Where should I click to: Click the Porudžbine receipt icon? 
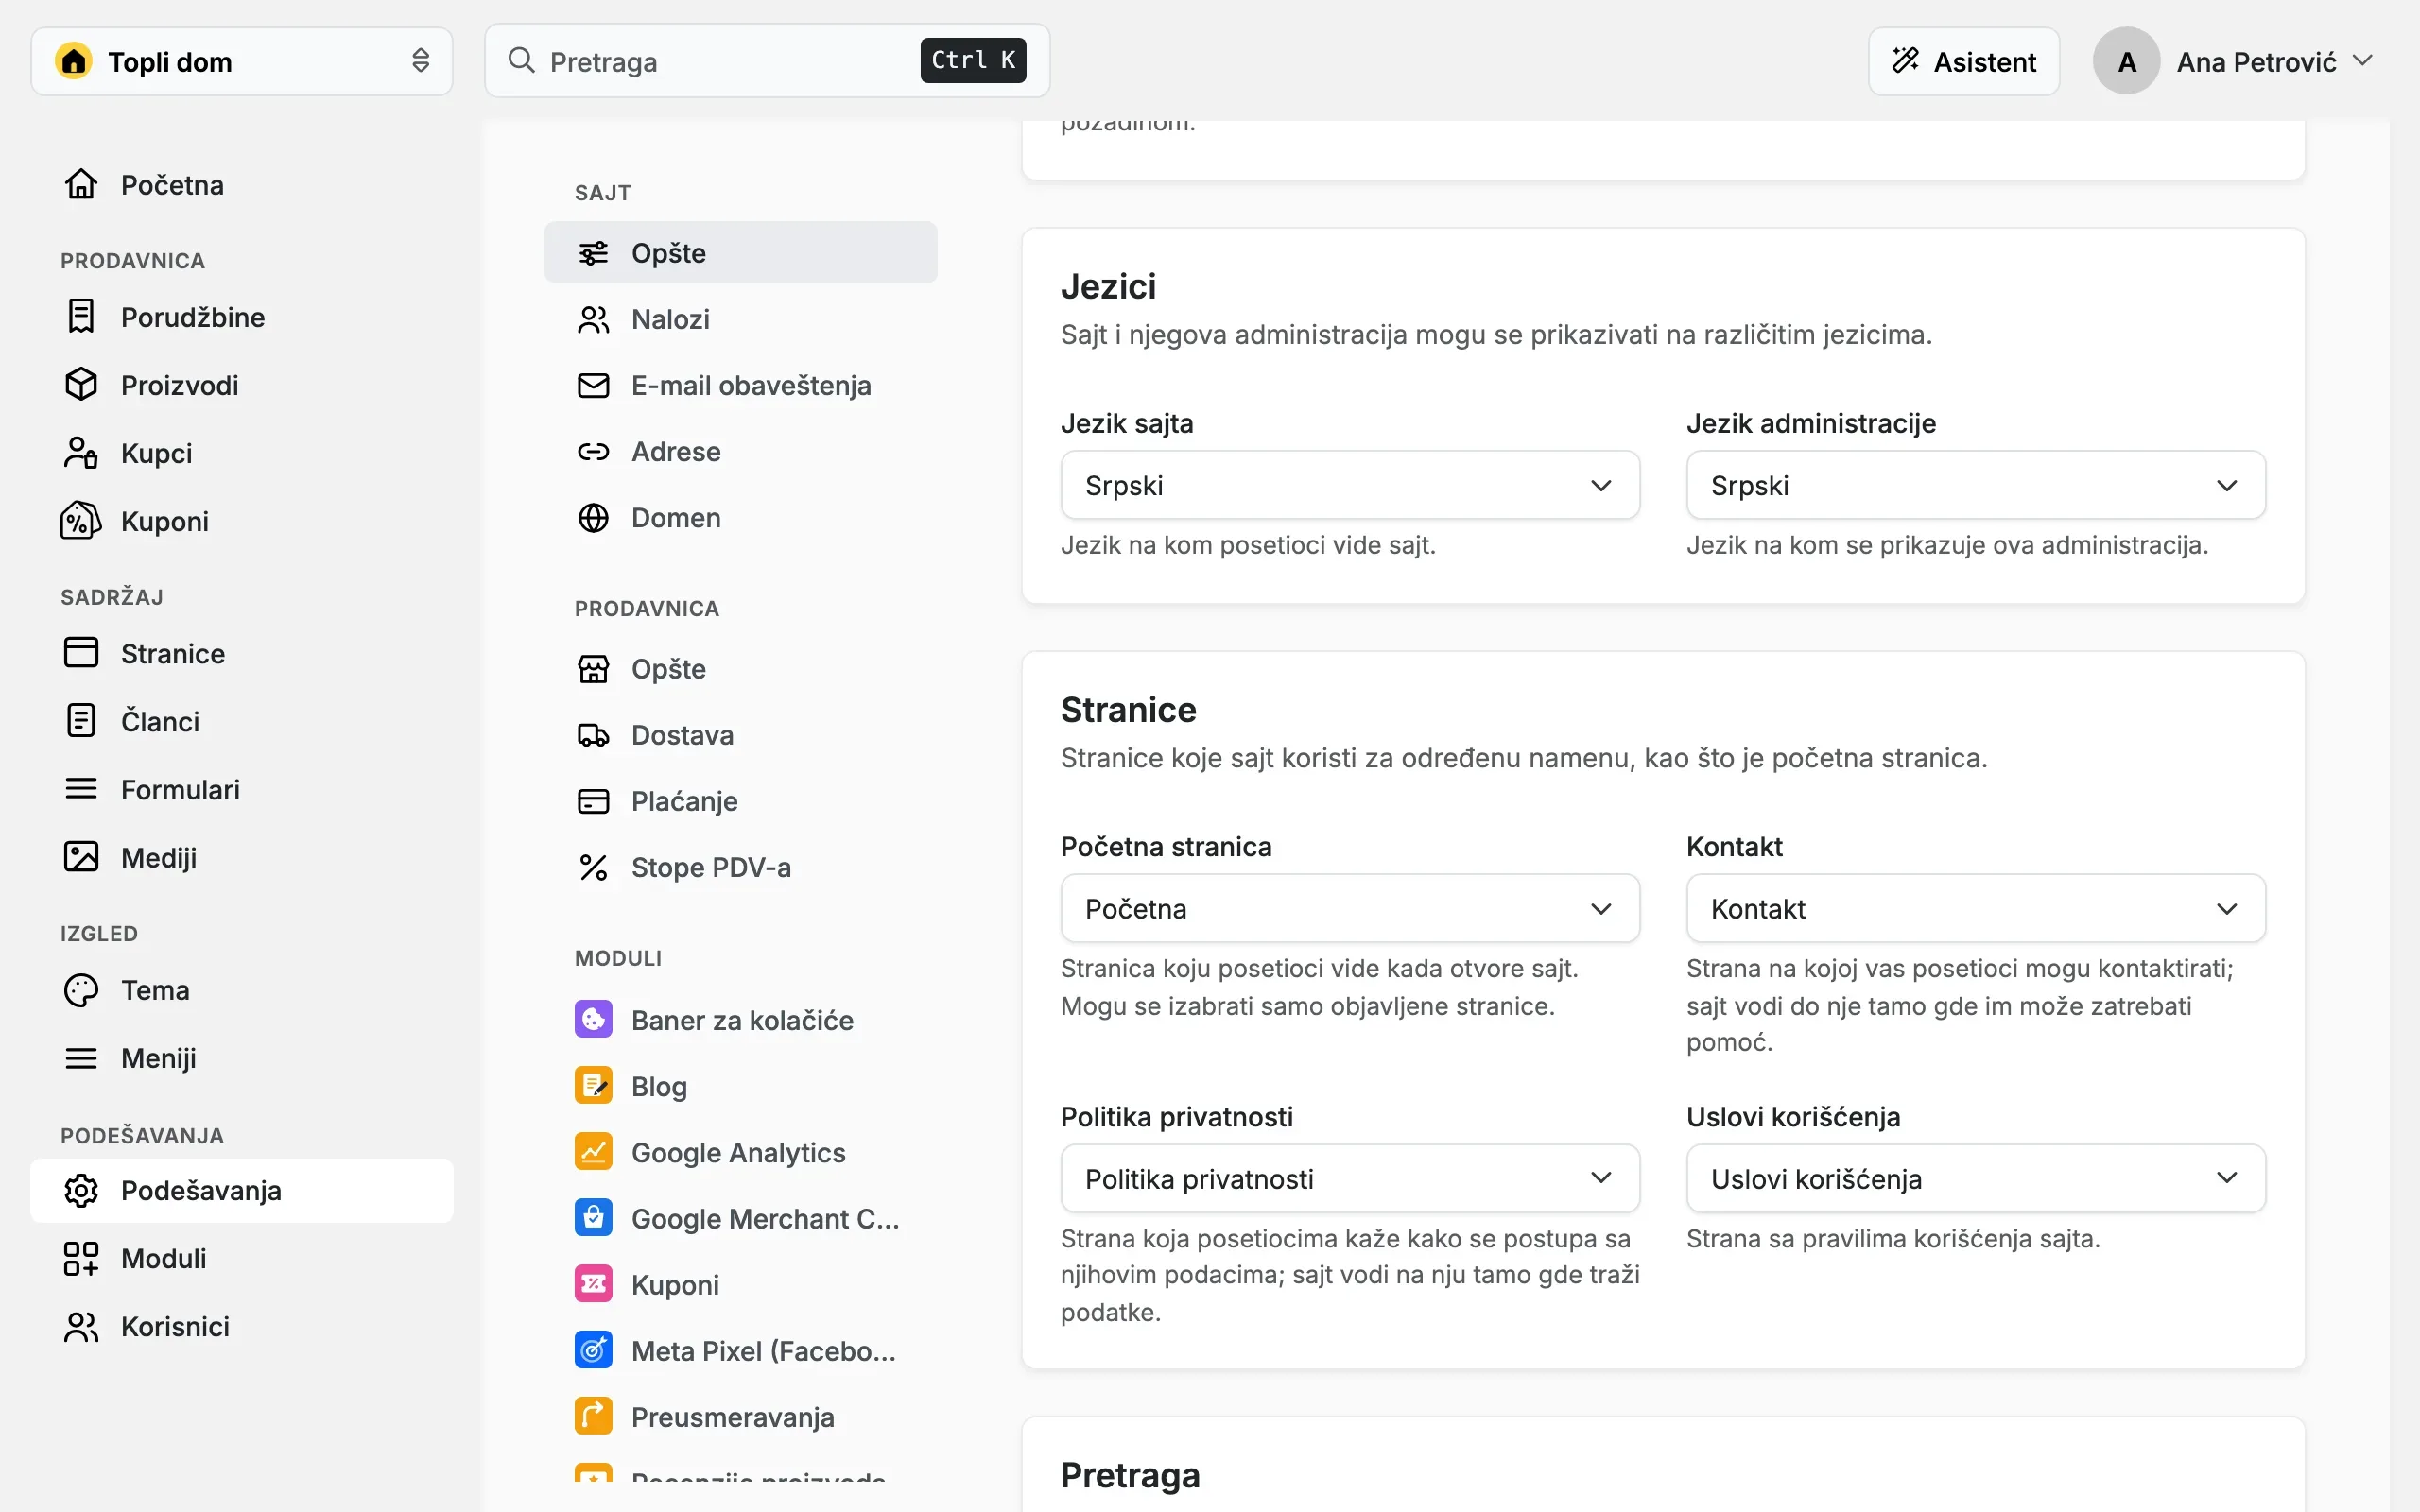(x=81, y=317)
